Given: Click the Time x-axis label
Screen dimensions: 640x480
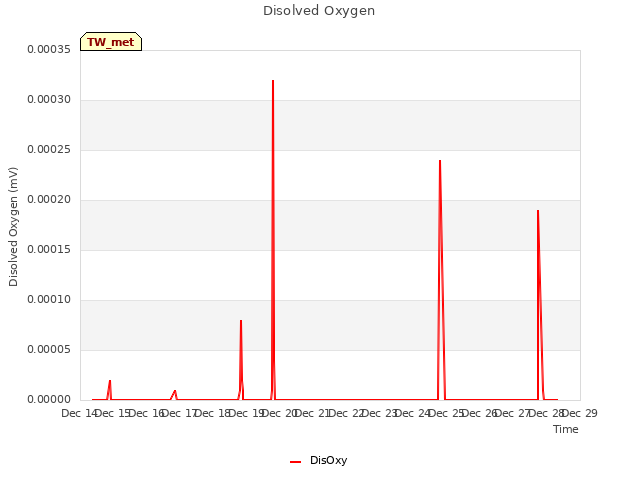Looking at the screenshot, I should click(x=565, y=429).
